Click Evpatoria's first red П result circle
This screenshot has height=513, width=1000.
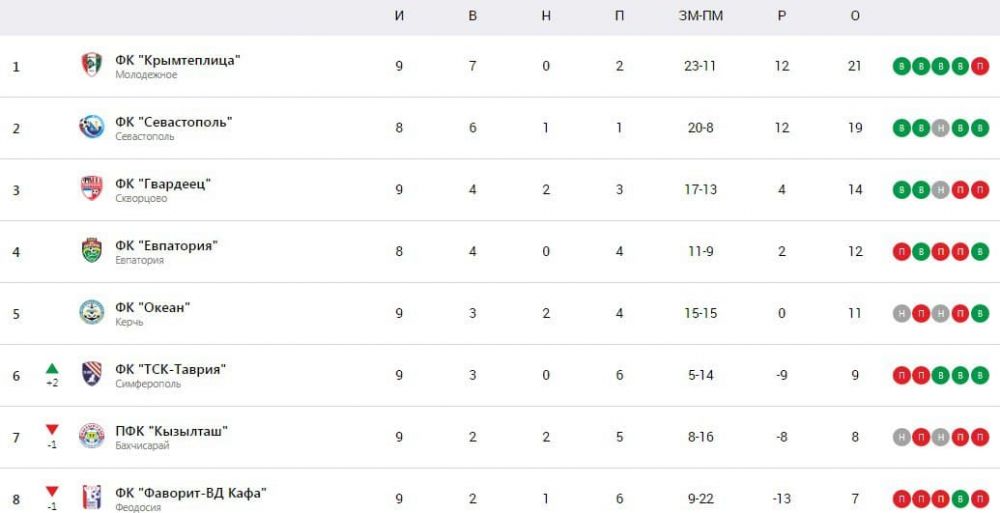901,251
